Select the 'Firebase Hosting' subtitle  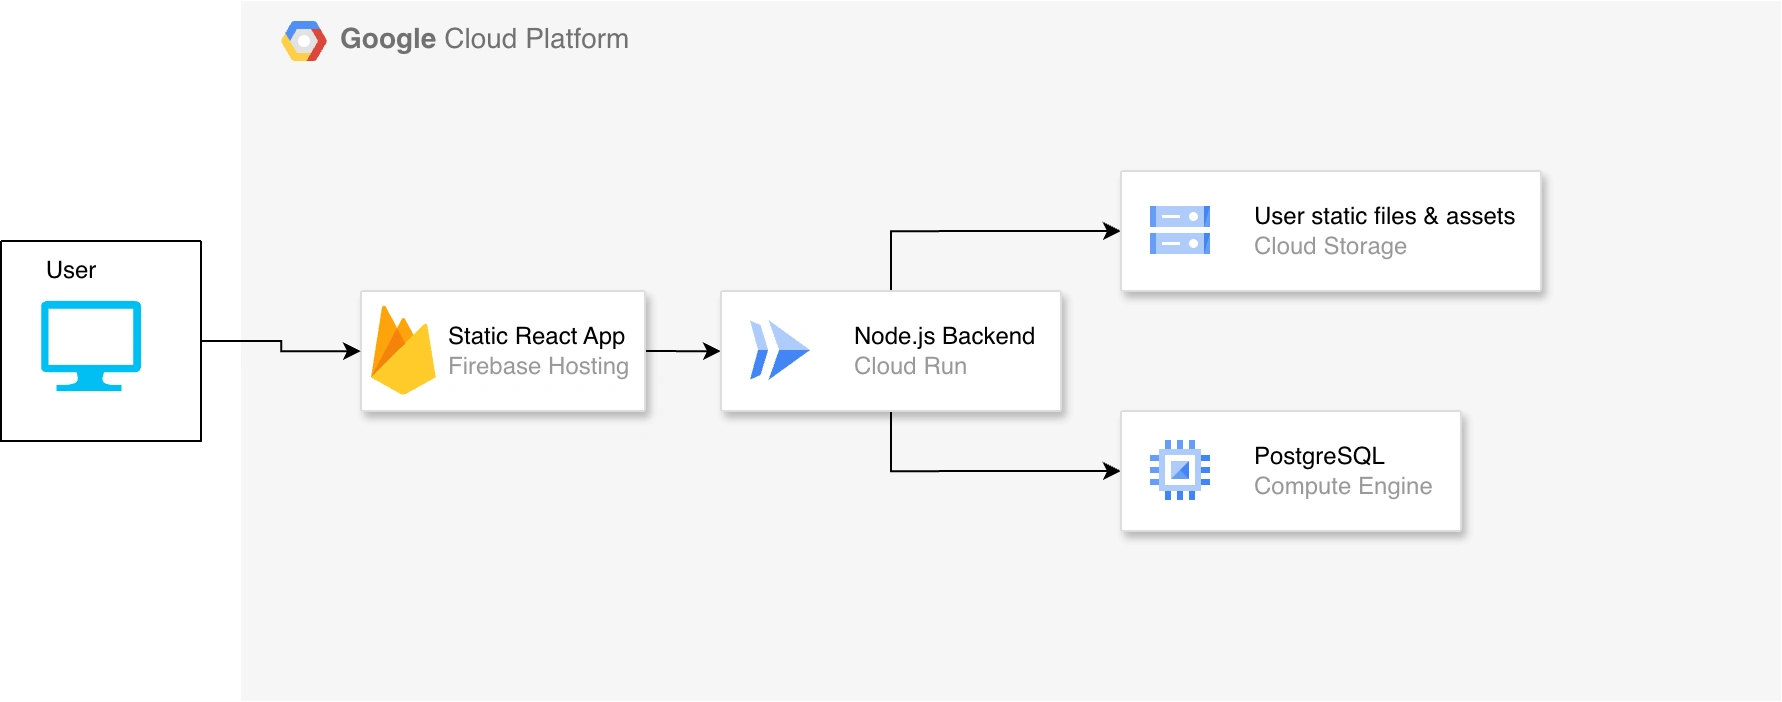[x=538, y=366]
